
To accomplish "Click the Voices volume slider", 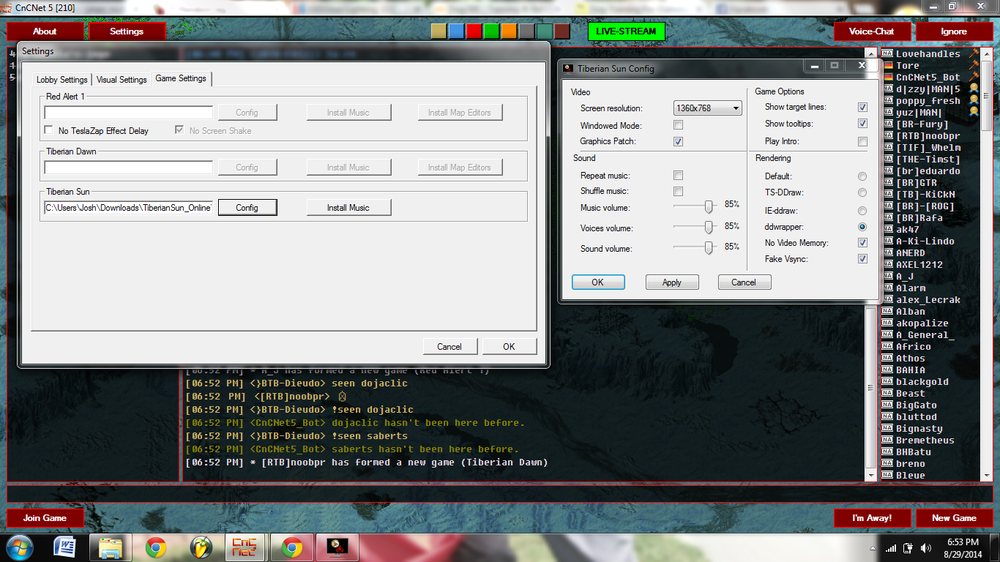I will 695,227.
